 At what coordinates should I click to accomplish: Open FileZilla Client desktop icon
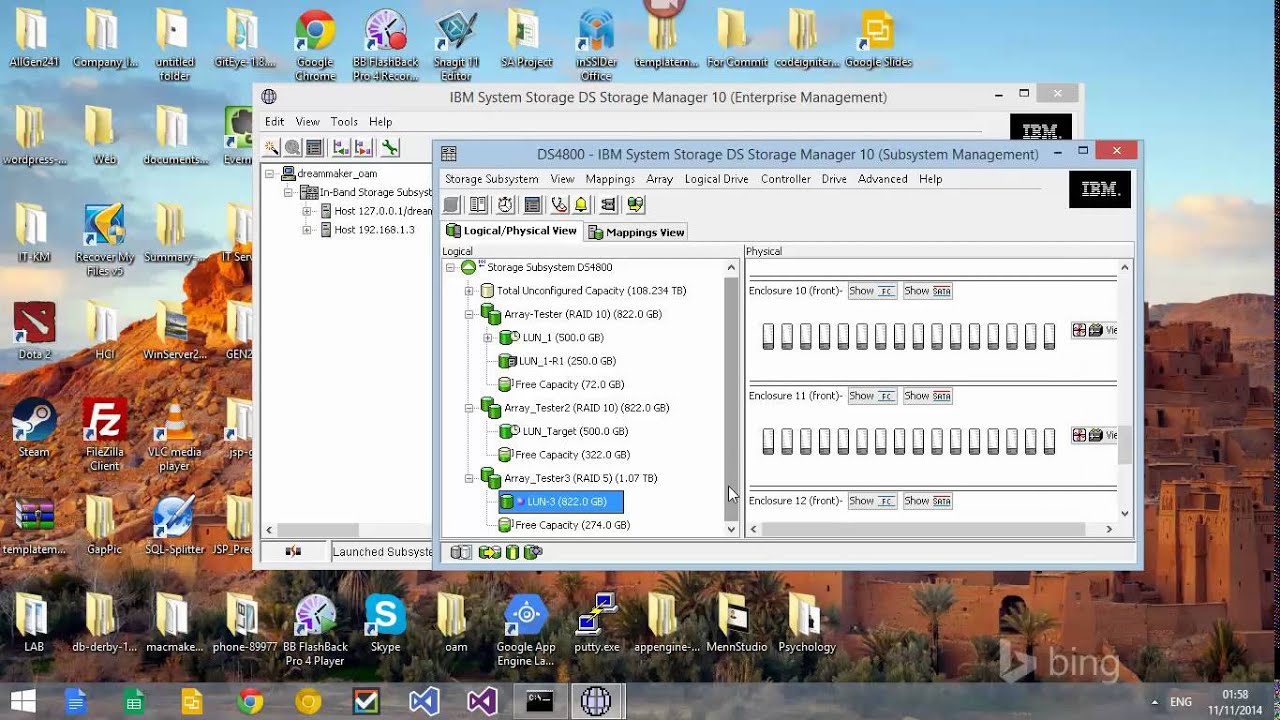tap(104, 435)
